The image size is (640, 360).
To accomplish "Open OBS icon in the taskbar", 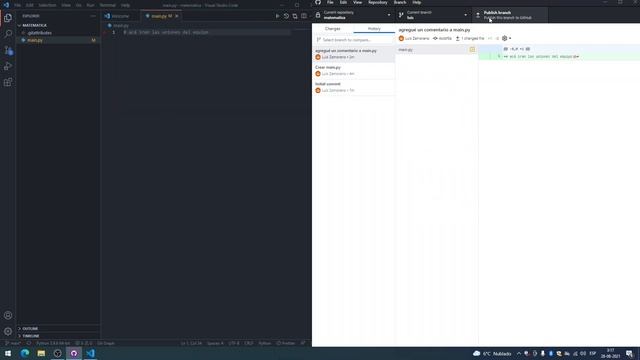I will click(58, 353).
